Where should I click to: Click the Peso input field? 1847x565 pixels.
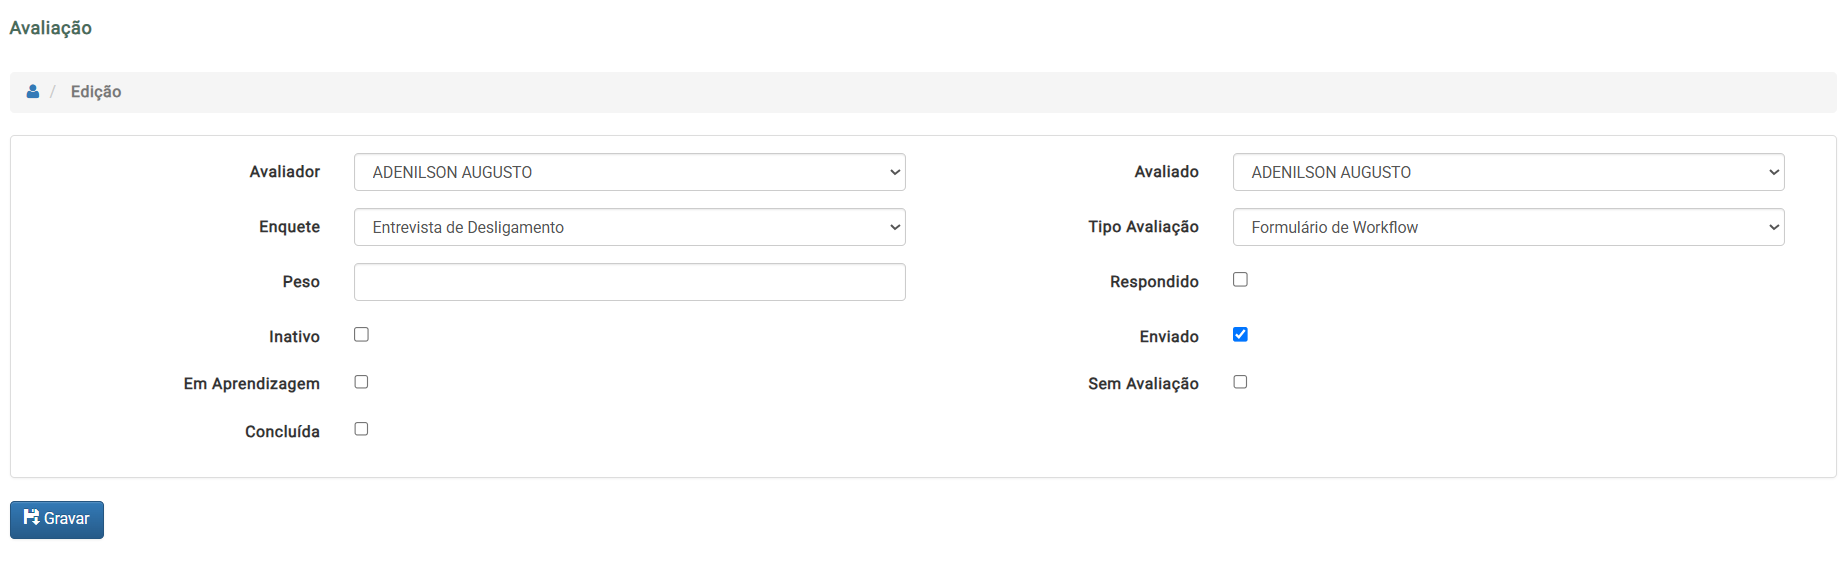[629, 282]
